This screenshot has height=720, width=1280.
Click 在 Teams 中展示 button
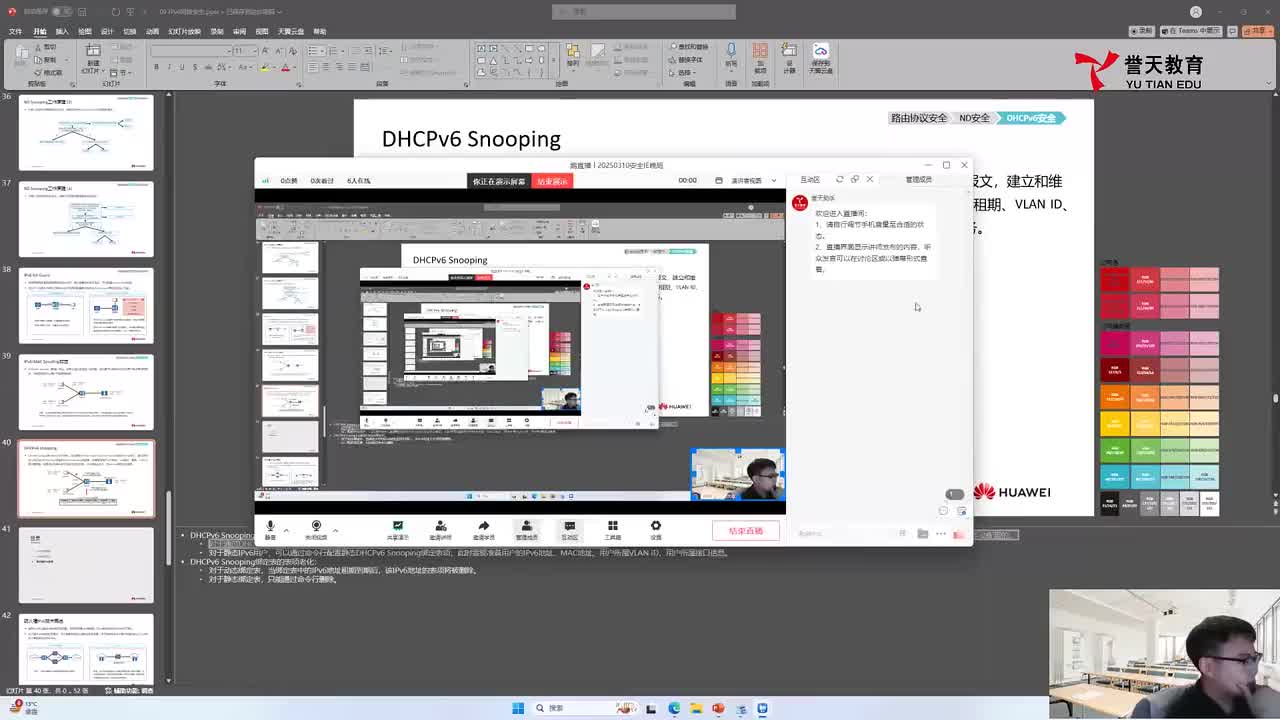pyautogui.click(x=1191, y=31)
